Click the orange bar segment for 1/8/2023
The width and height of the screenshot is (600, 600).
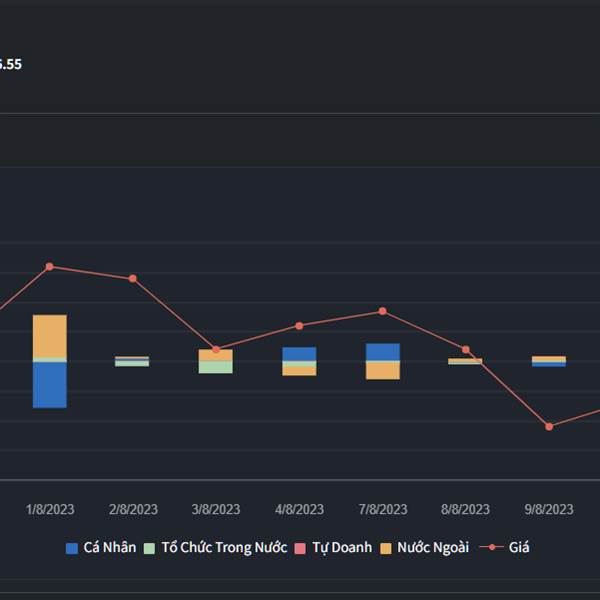(x=50, y=335)
